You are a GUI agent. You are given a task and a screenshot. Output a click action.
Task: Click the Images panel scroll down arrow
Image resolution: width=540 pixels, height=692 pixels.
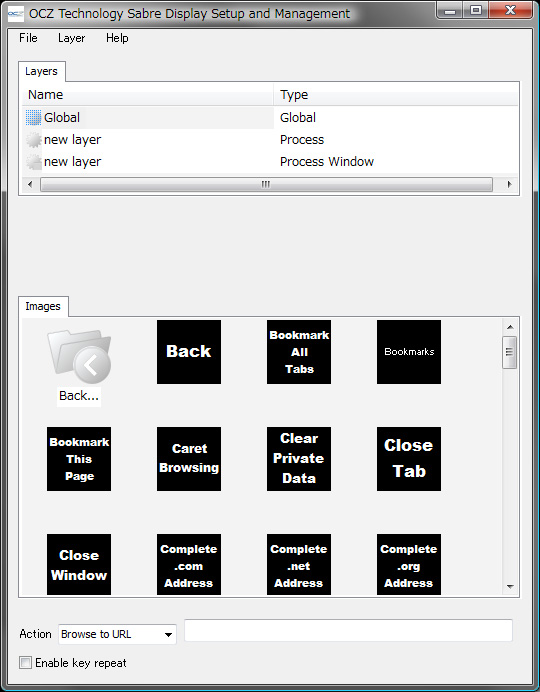point(510,587)
